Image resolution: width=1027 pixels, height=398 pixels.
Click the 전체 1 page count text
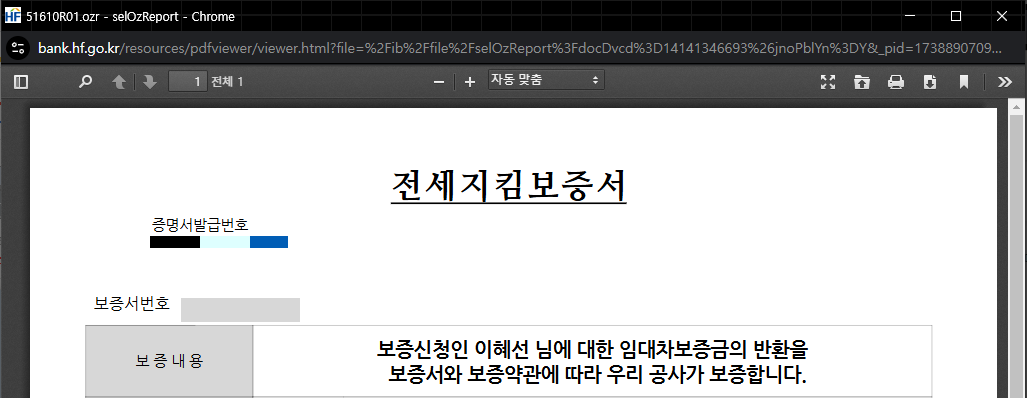point(227,82)
